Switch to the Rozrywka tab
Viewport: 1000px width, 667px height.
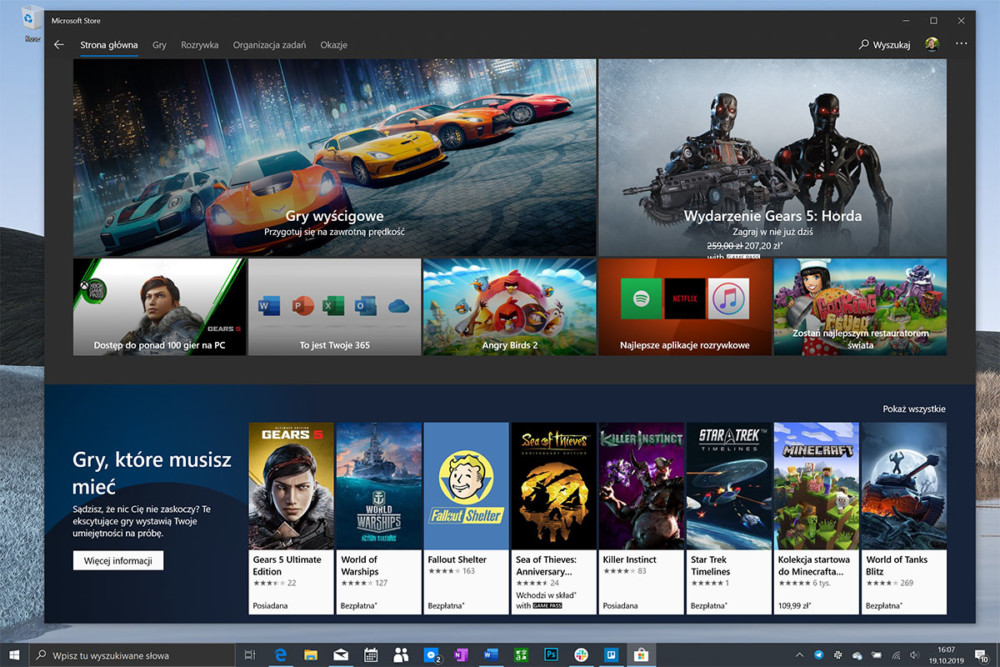click(200, 45)
